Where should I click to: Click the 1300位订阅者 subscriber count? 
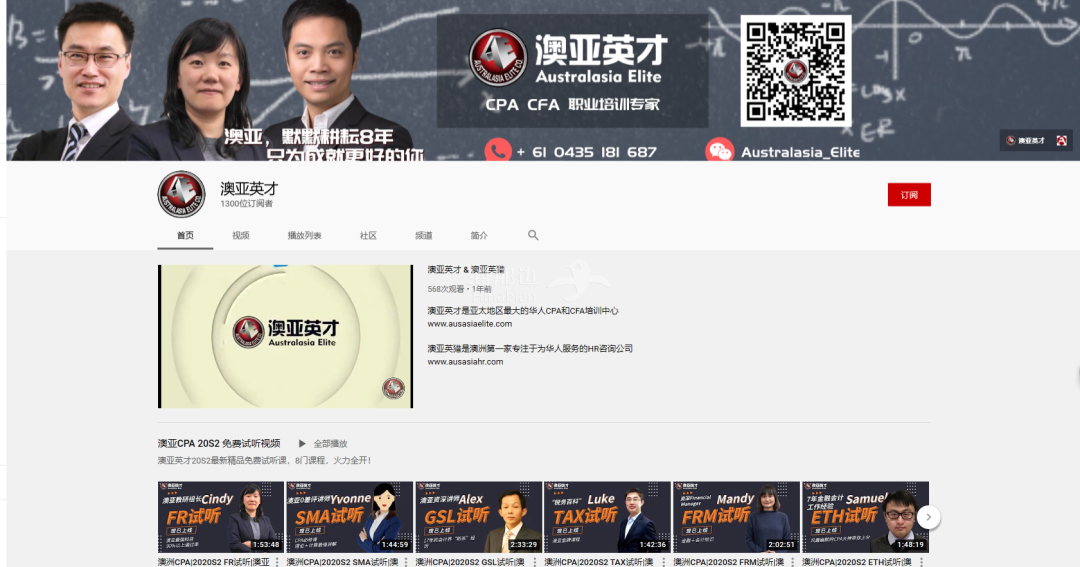(247, 204)
